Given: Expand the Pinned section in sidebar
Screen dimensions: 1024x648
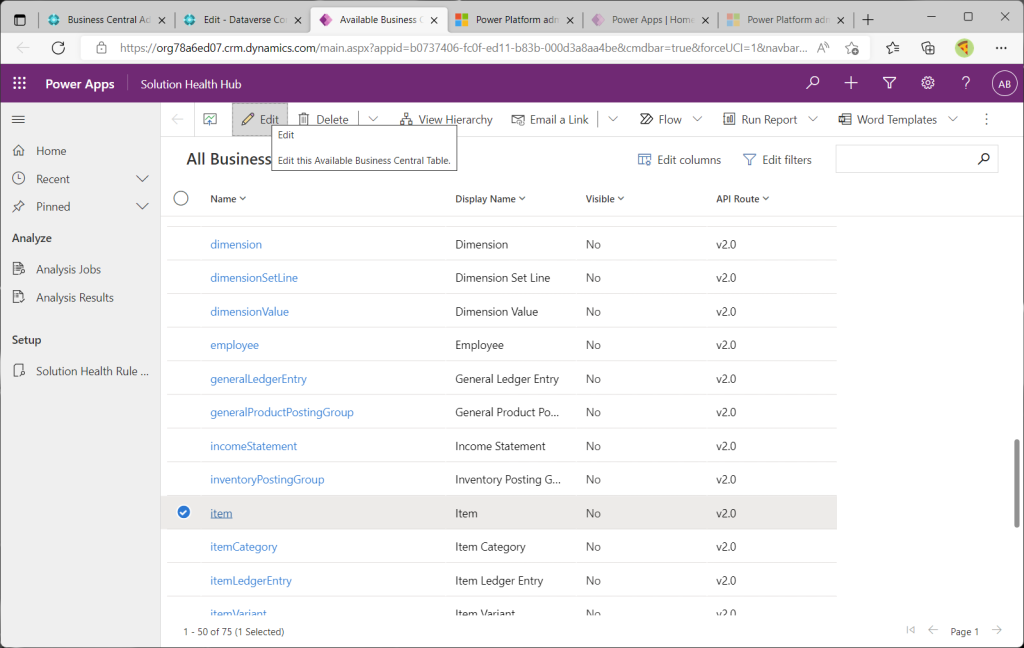Looking at the screenshot, I should 142,206.
